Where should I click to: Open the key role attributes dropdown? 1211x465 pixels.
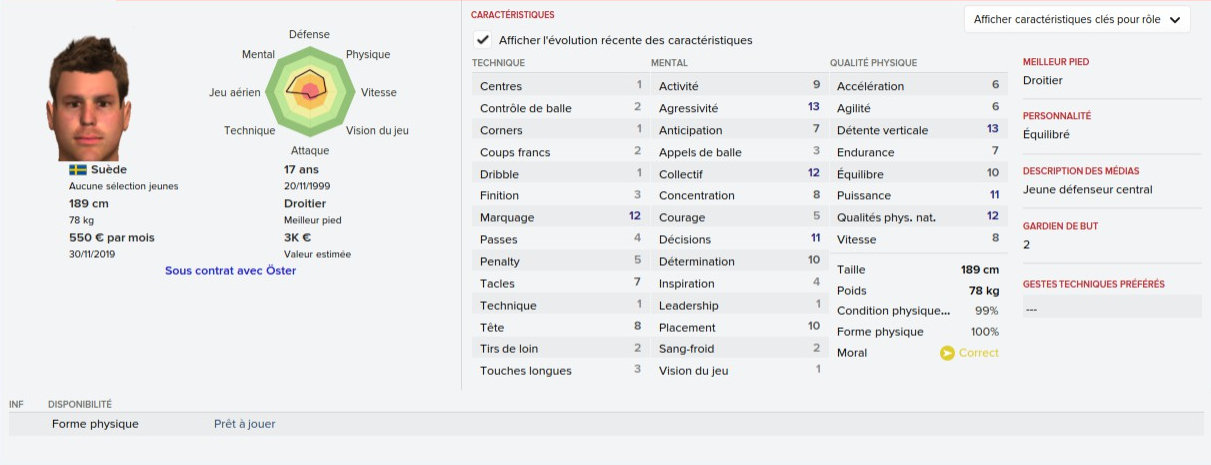(x=1077, y=19)
